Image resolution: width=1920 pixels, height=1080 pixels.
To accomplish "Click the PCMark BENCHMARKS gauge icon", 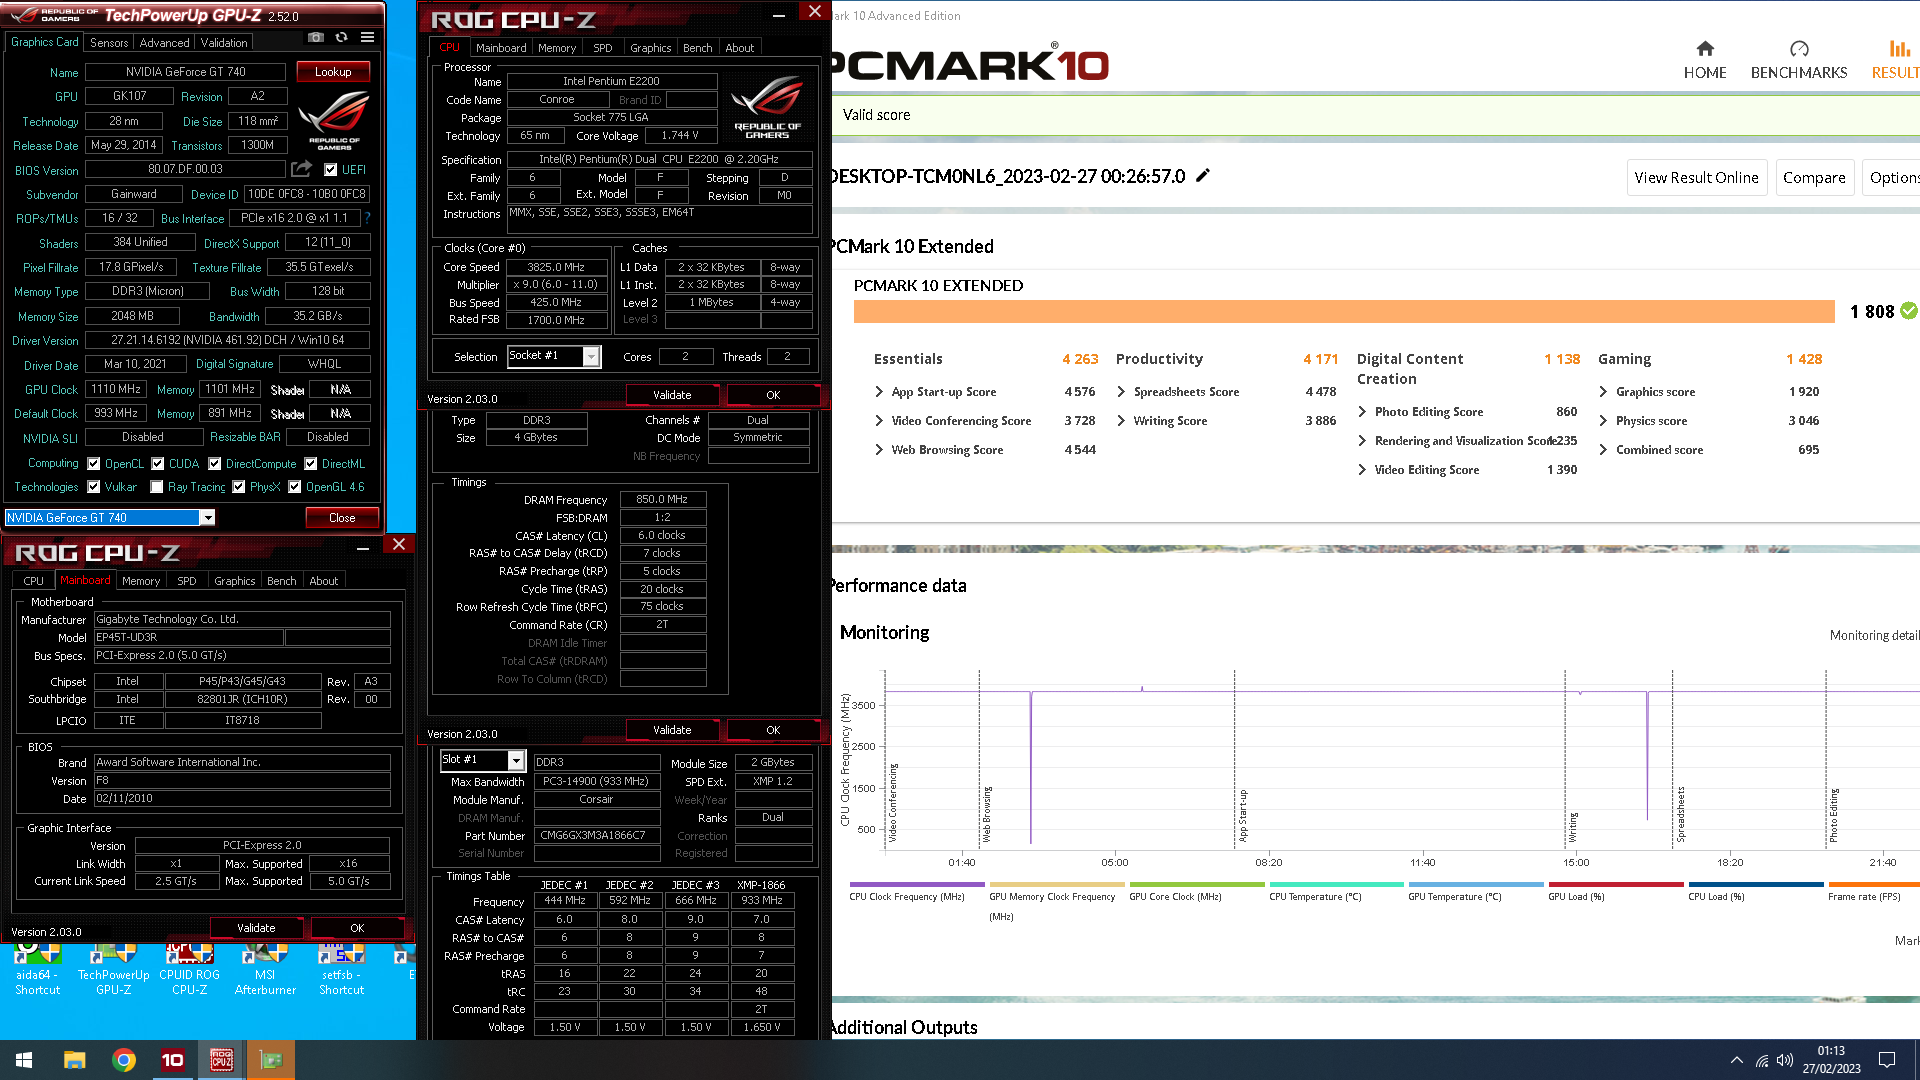I will coord(1799,49).
